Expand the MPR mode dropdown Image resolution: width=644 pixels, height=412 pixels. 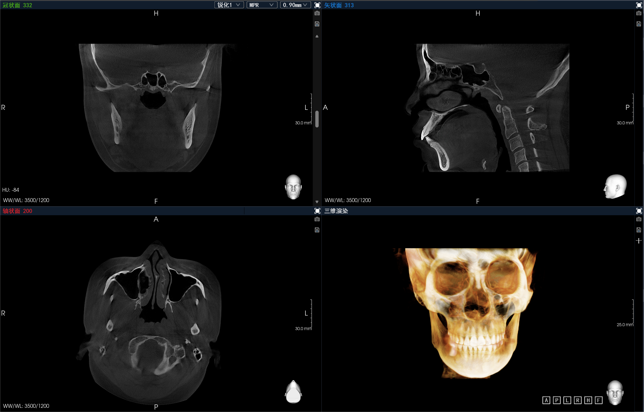pos(261,5)
